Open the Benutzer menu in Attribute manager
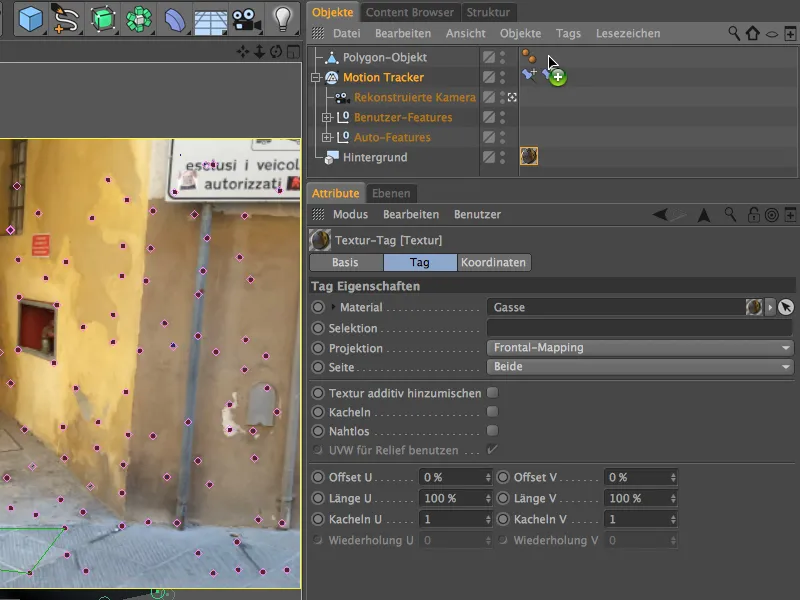The width and height of the screenshot is (800, 600). 478,215
